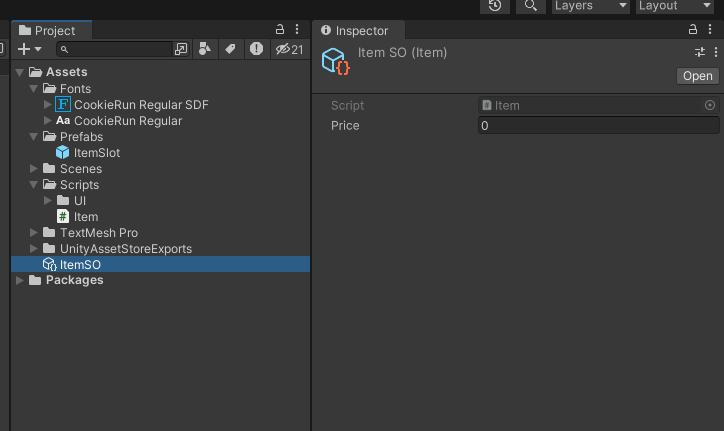Select the Scenes folder icon
This screenshot has width=724, height=431.
pyautogui.click(x=49, y=168)
